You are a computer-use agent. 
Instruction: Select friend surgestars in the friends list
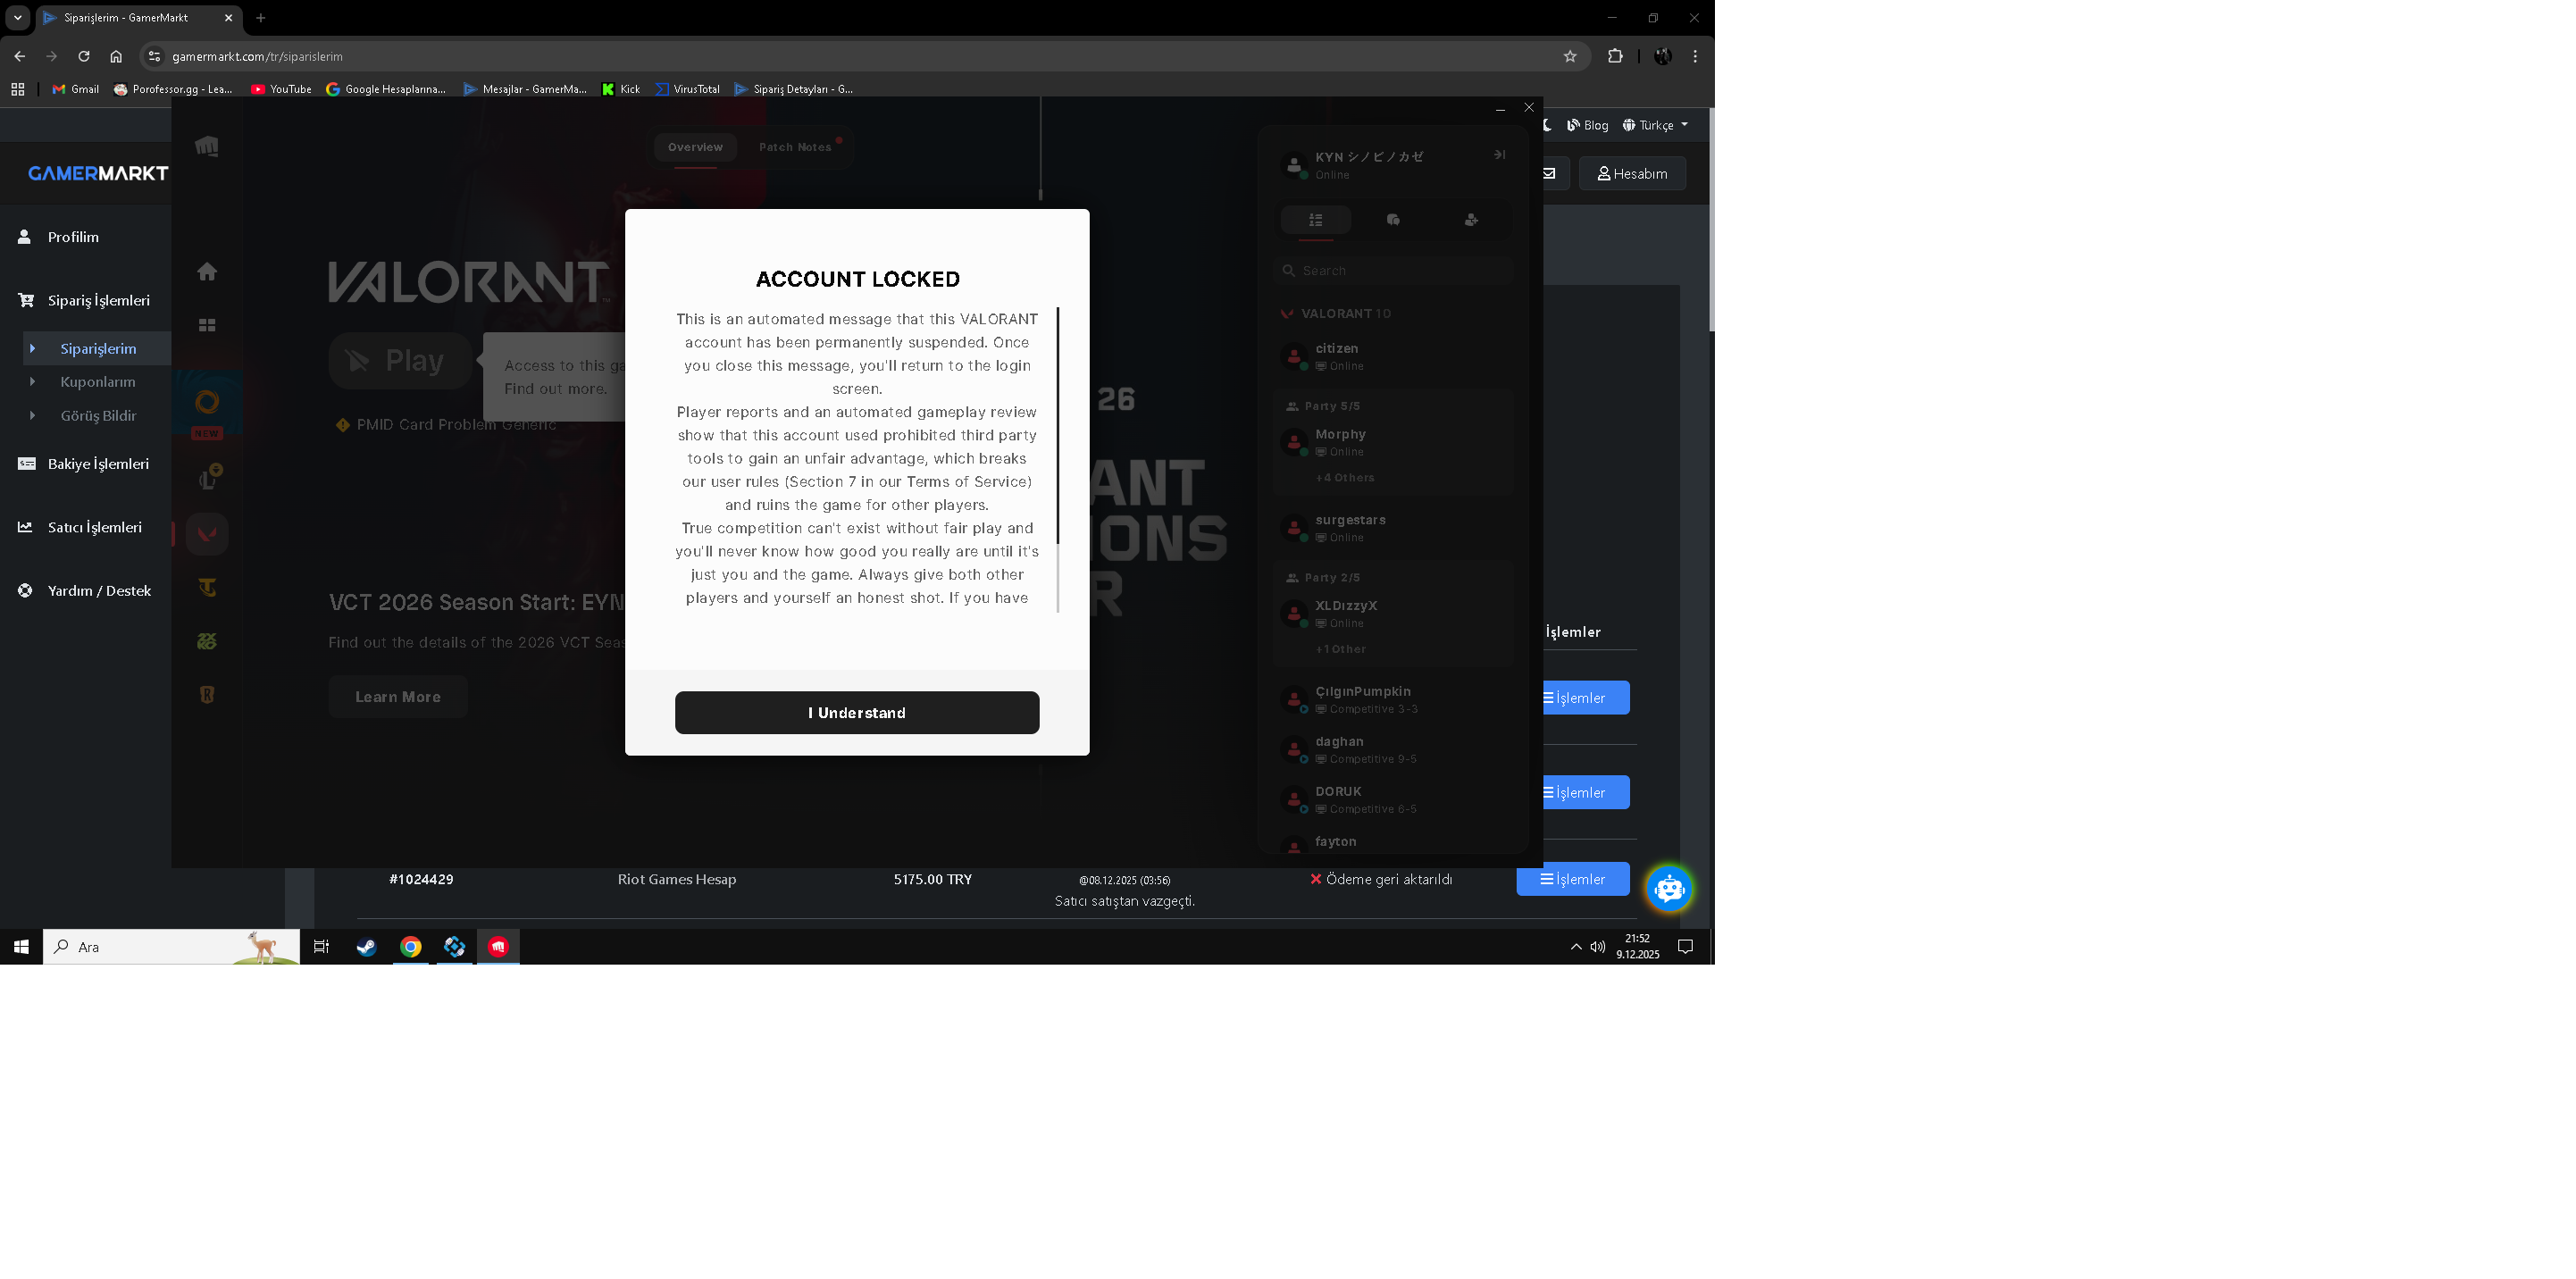(x=1394, y=528)
